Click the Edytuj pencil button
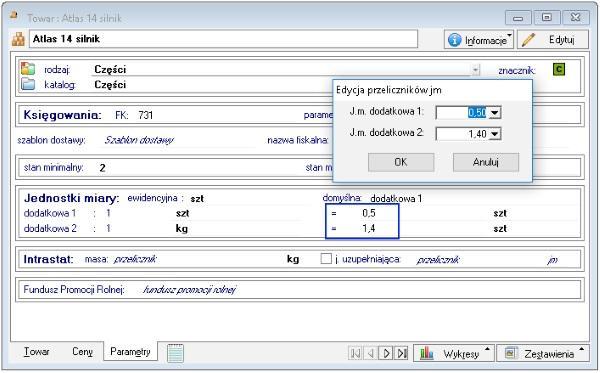Viewport: 600px width, 373px height. point(553,39)
